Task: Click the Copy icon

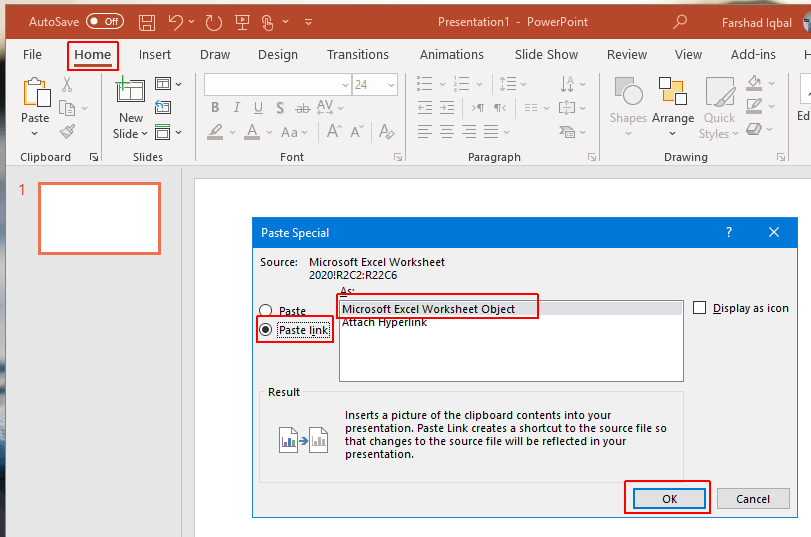Action: click(x=67, y=108)
